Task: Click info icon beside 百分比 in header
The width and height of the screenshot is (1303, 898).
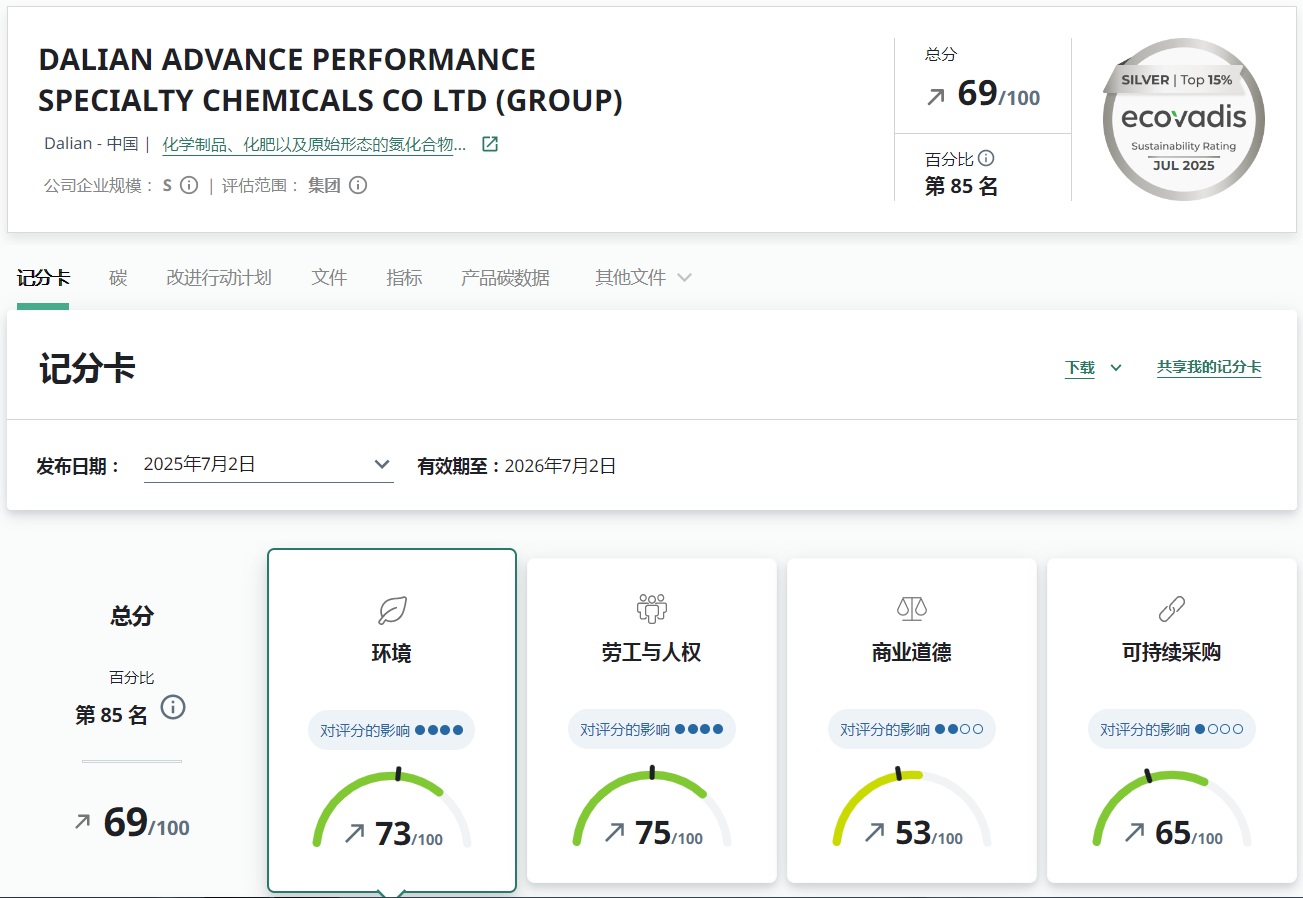Action: pos(986,158)
